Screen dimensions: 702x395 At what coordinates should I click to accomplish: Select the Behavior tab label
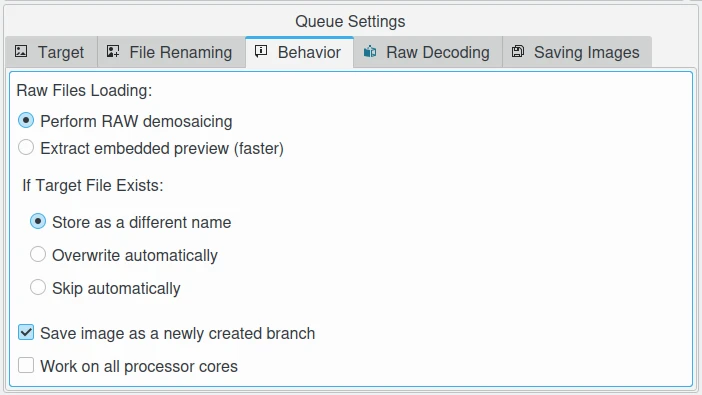tap(309, 52)
